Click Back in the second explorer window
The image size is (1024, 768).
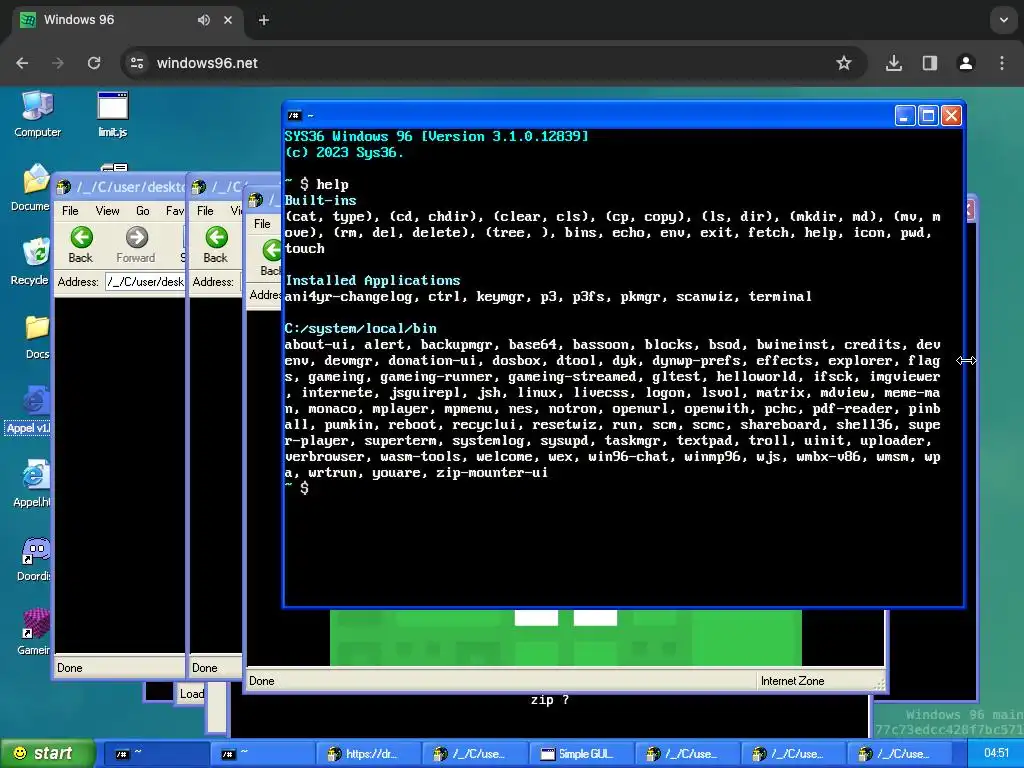tap(216, 245)
